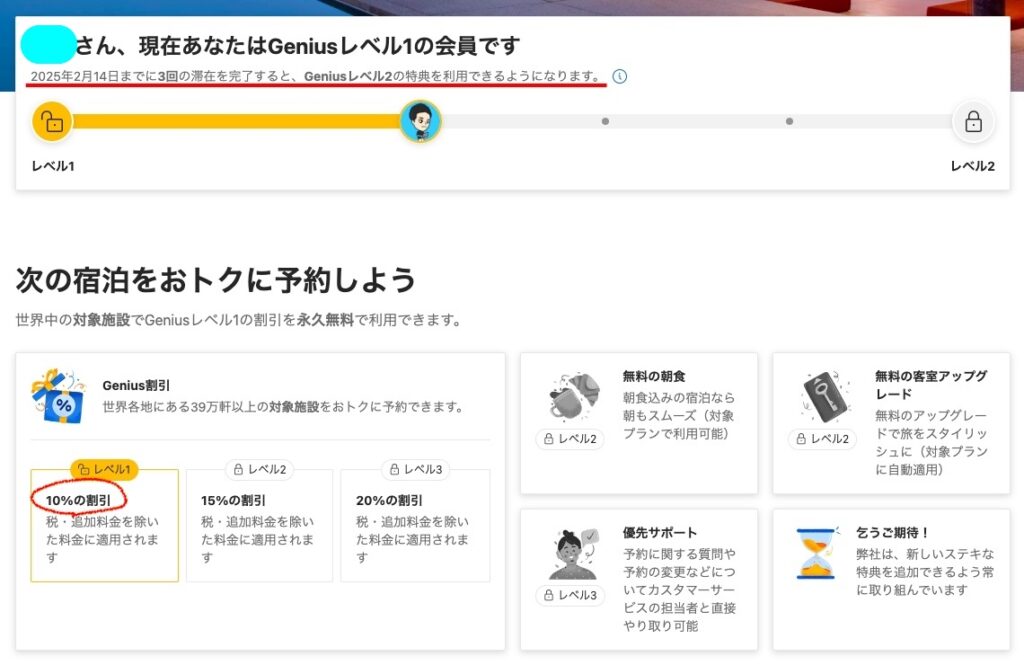The width and height of the screenshot is (1024, 665).
Task: Click the info icon beside Genius level 2 text
Action: pyautogui.click(x=620, y=76)
